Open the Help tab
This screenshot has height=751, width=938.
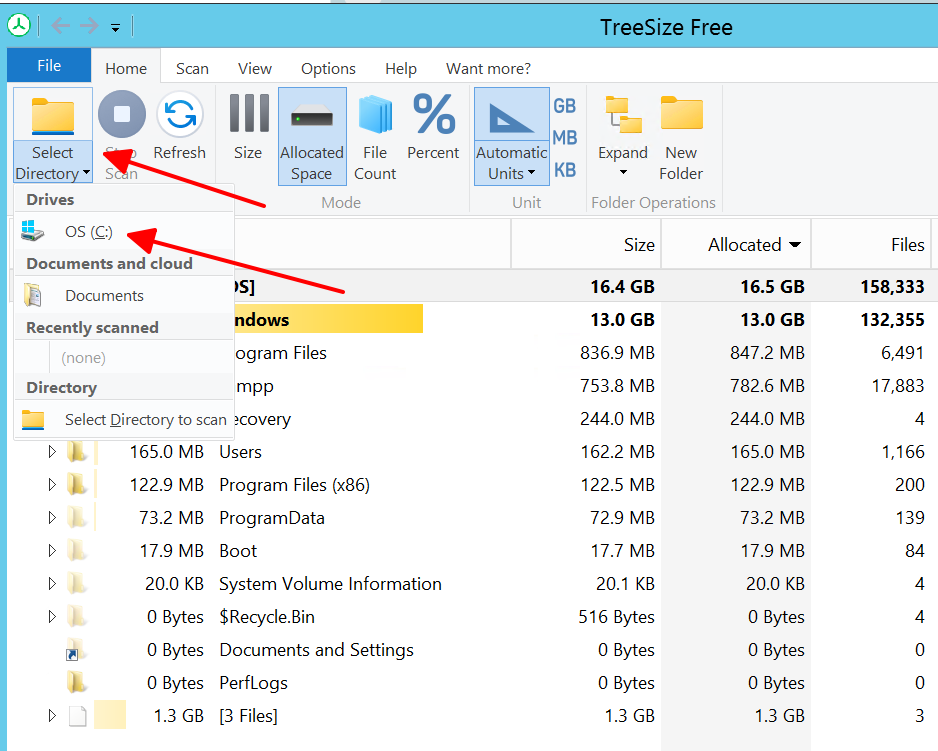coord(401,68)
